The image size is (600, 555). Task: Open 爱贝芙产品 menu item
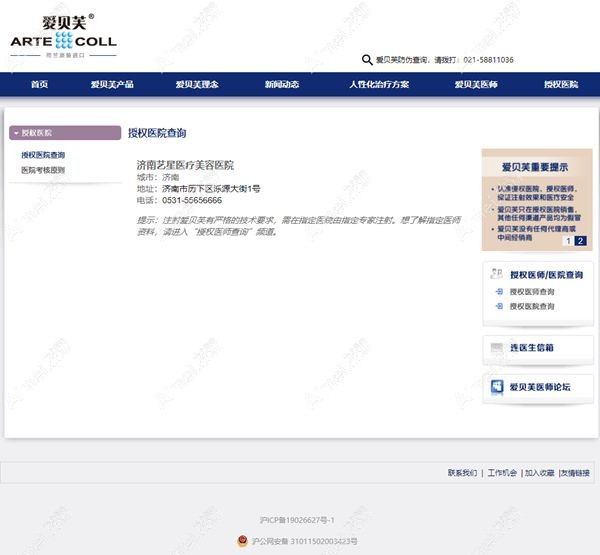coord(112,85)
